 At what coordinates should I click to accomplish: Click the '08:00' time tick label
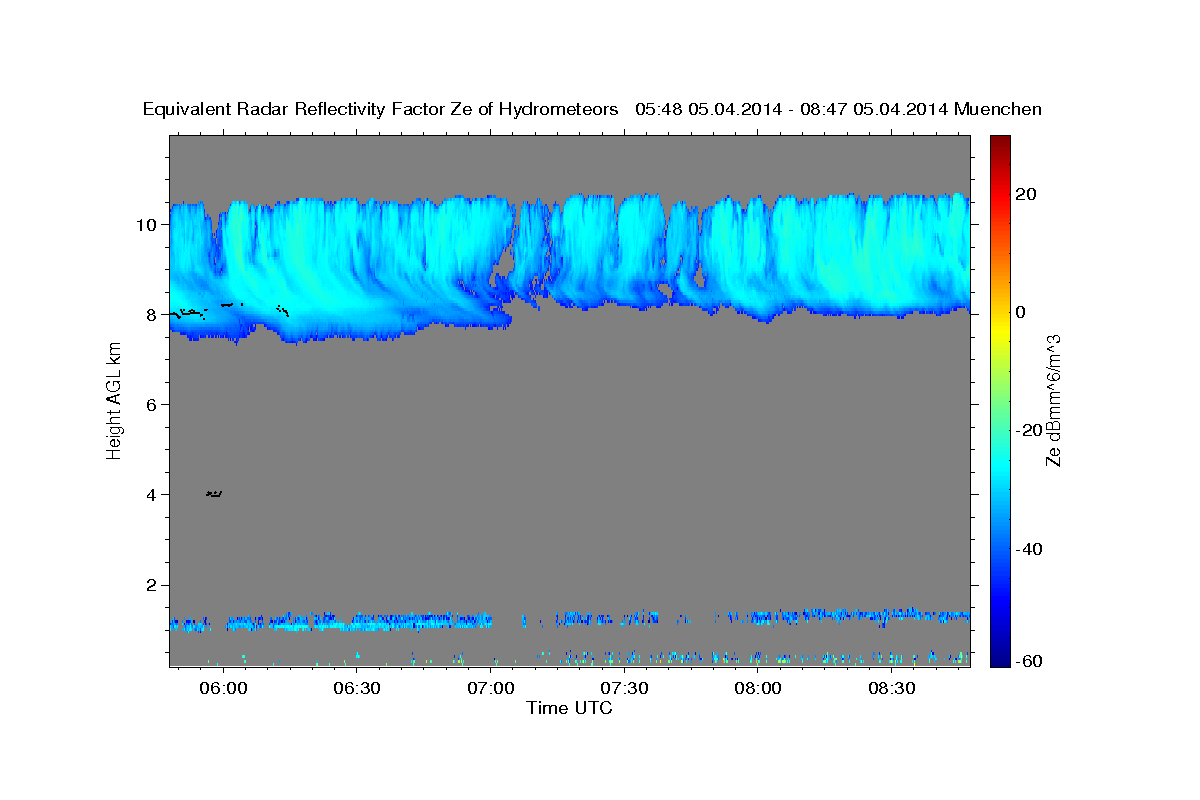(x=758, y=689)
